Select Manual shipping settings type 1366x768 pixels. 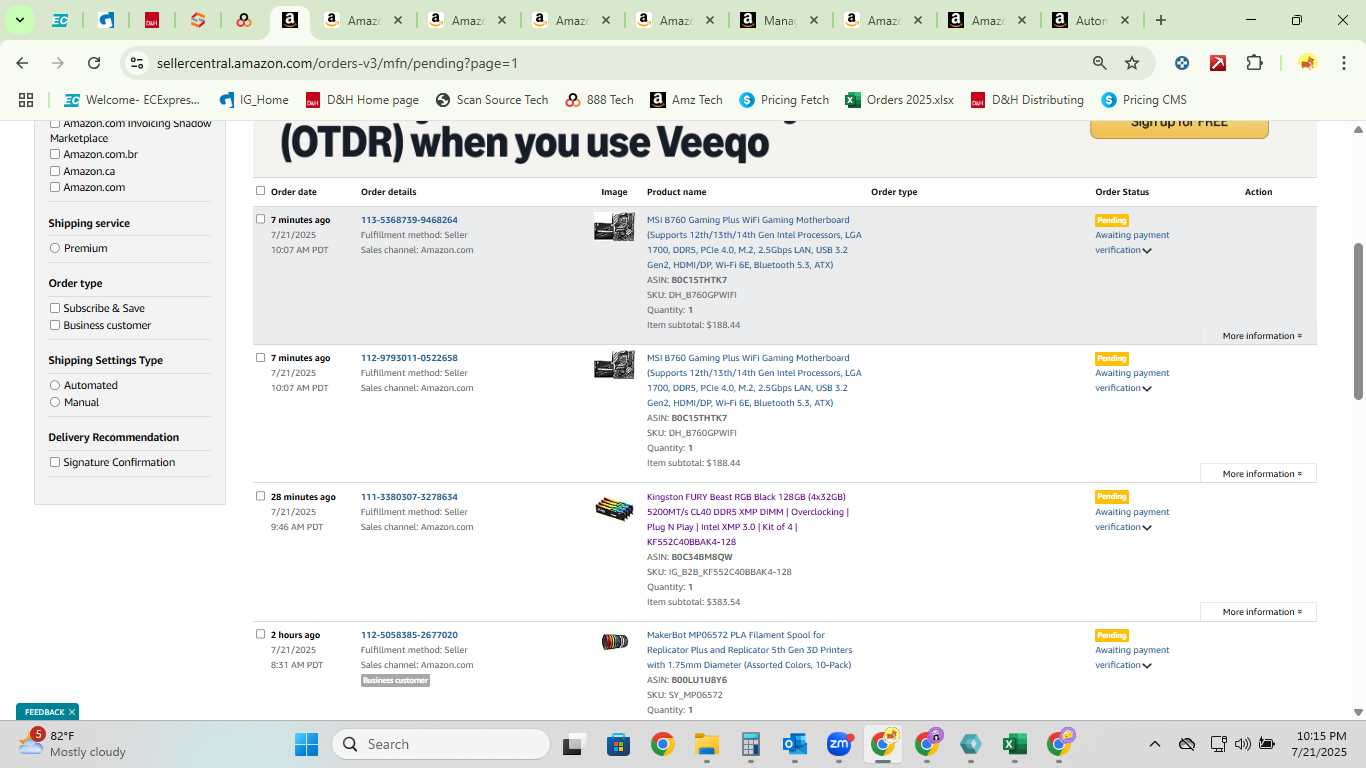coord(55,402)
